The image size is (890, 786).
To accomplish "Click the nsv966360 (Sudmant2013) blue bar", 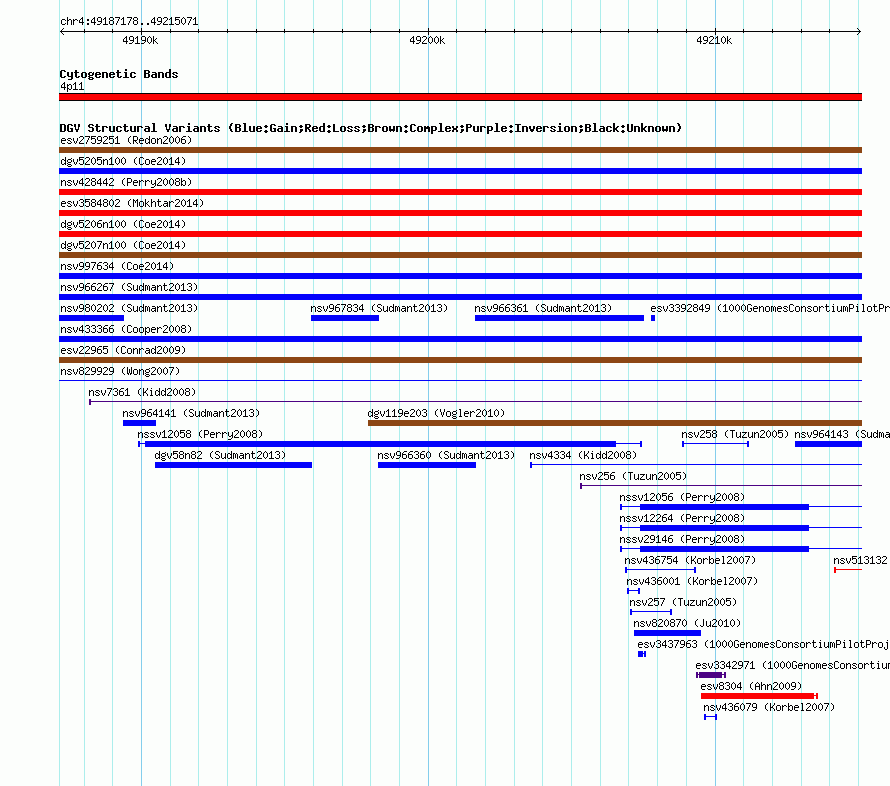I will pyautogui.click(x=427, y=465).
